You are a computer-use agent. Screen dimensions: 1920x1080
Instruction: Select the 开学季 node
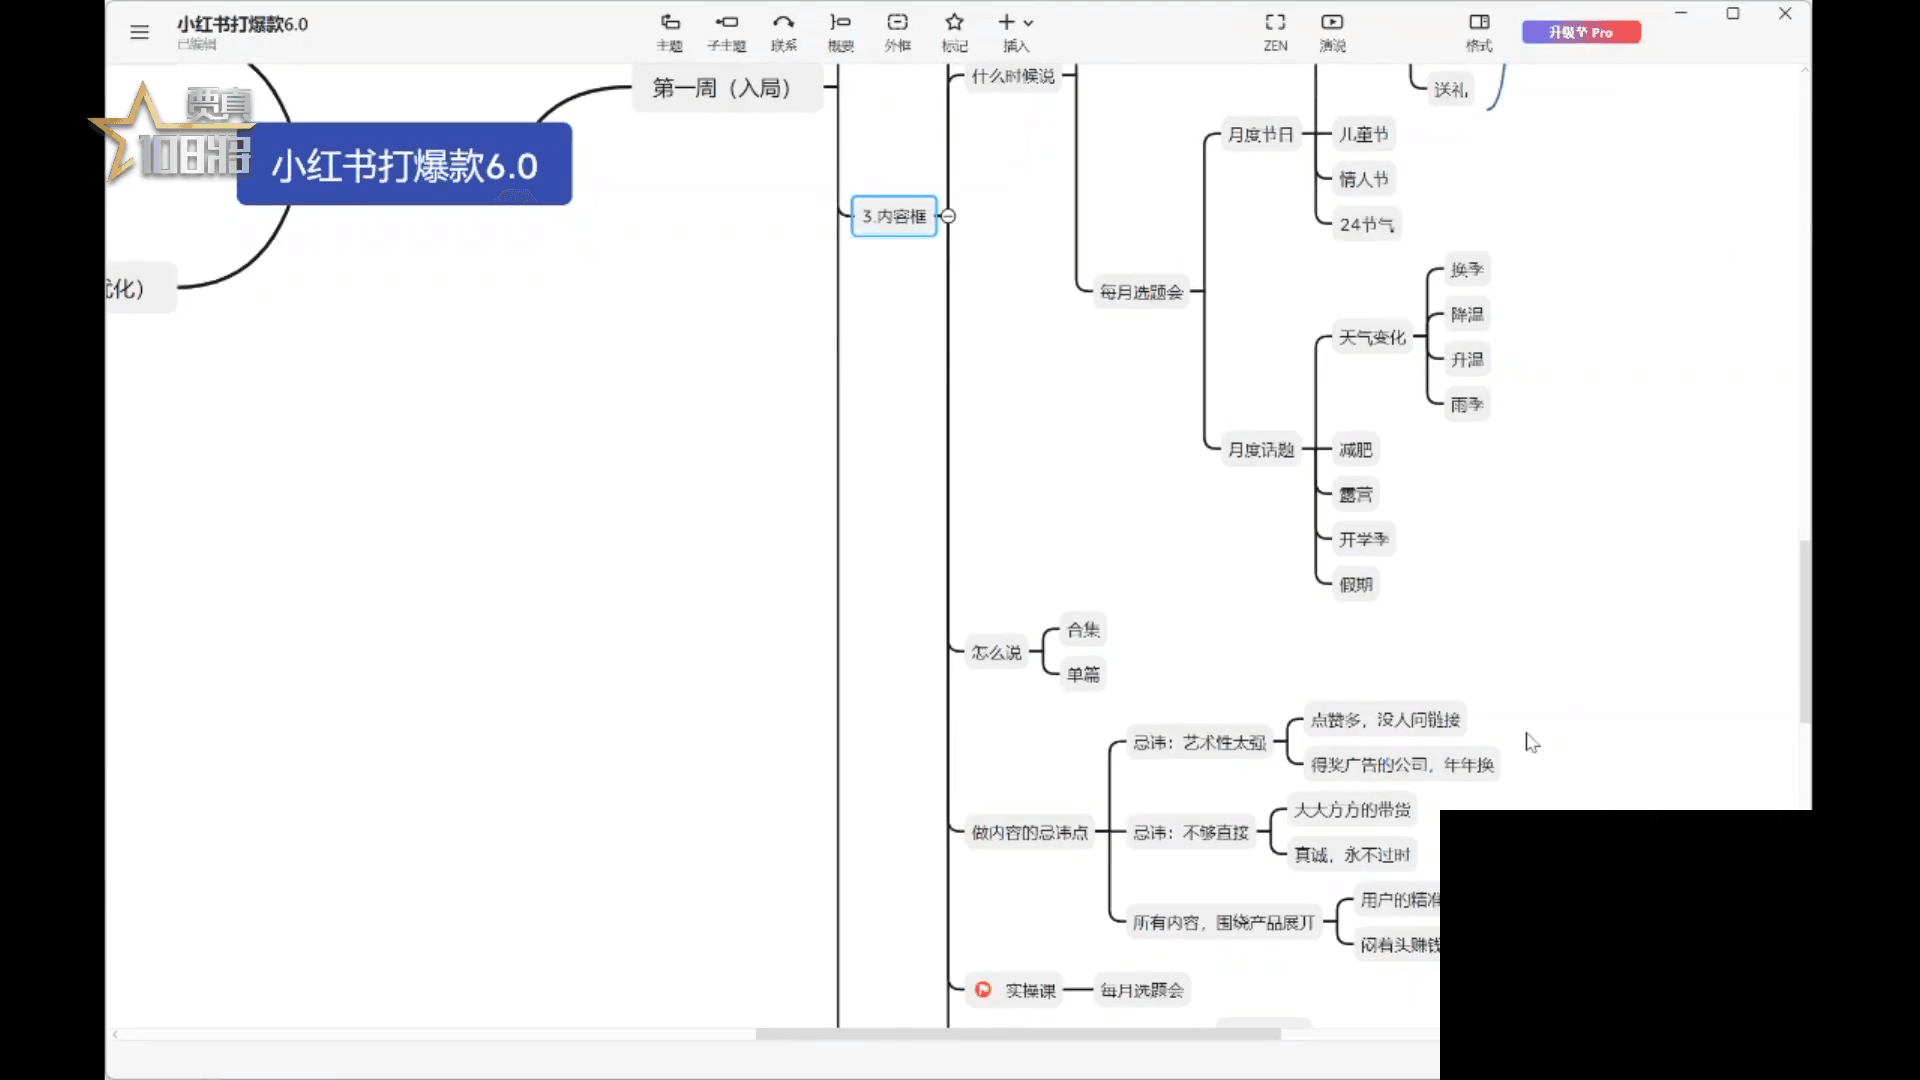[x=1363, y=539]
